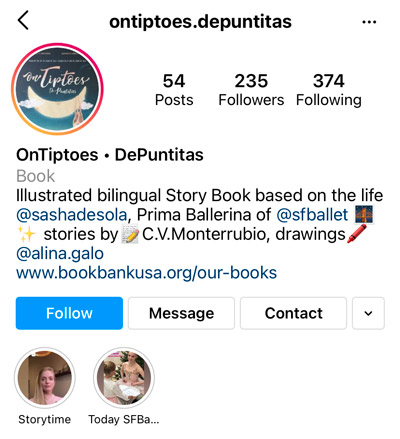Open the three-dot more options menu

tap(369, 22)
